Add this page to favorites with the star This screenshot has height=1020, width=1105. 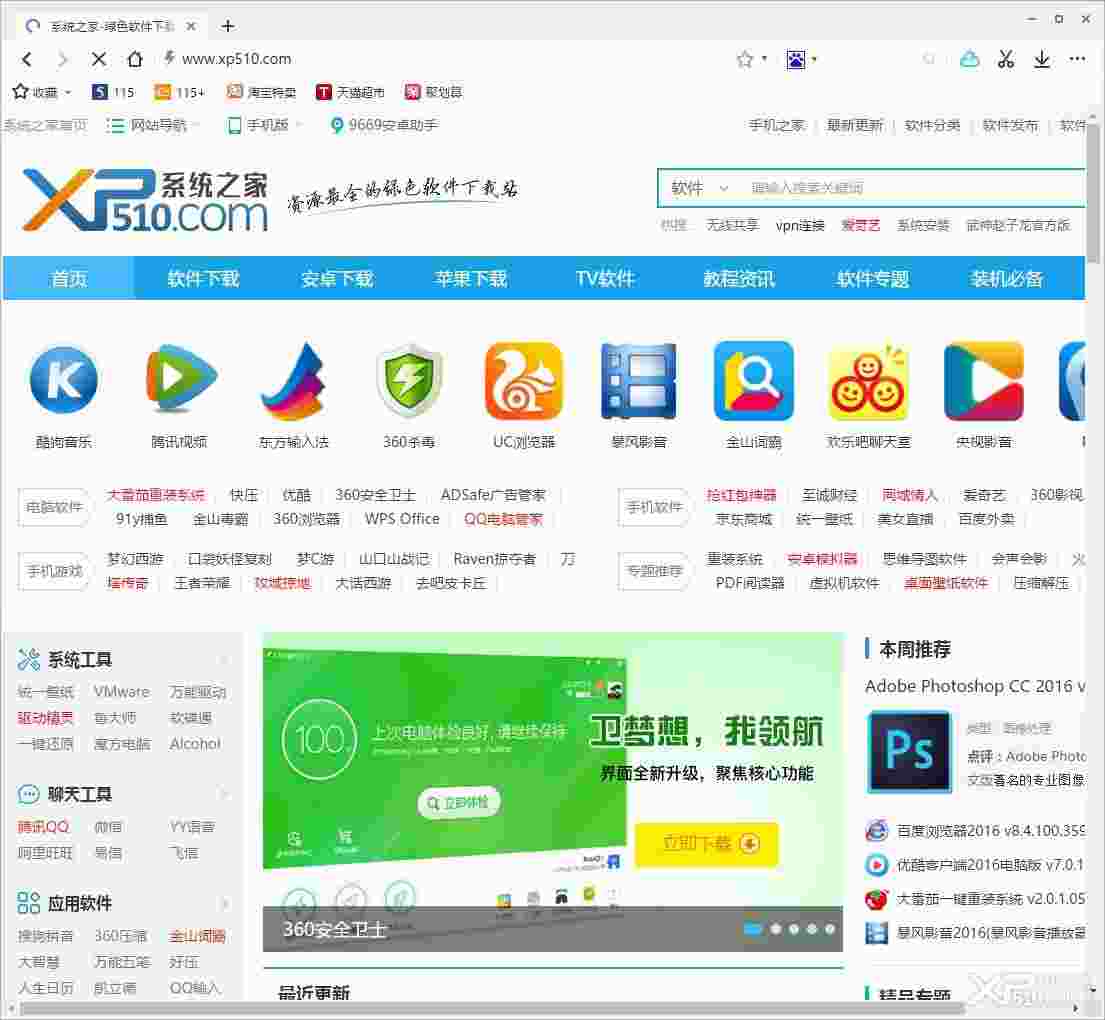(744, 59)
